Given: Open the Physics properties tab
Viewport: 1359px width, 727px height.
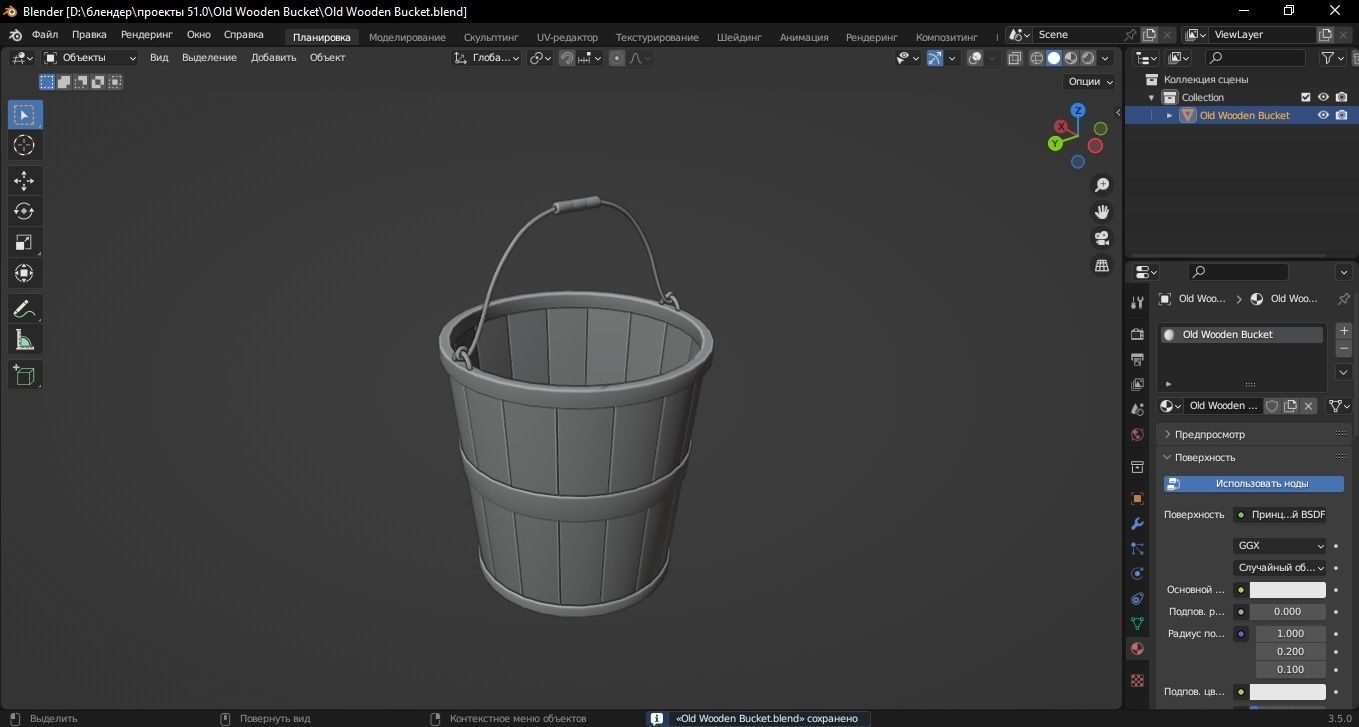Looking at the screenshot, I should [x=1137, y=573].
